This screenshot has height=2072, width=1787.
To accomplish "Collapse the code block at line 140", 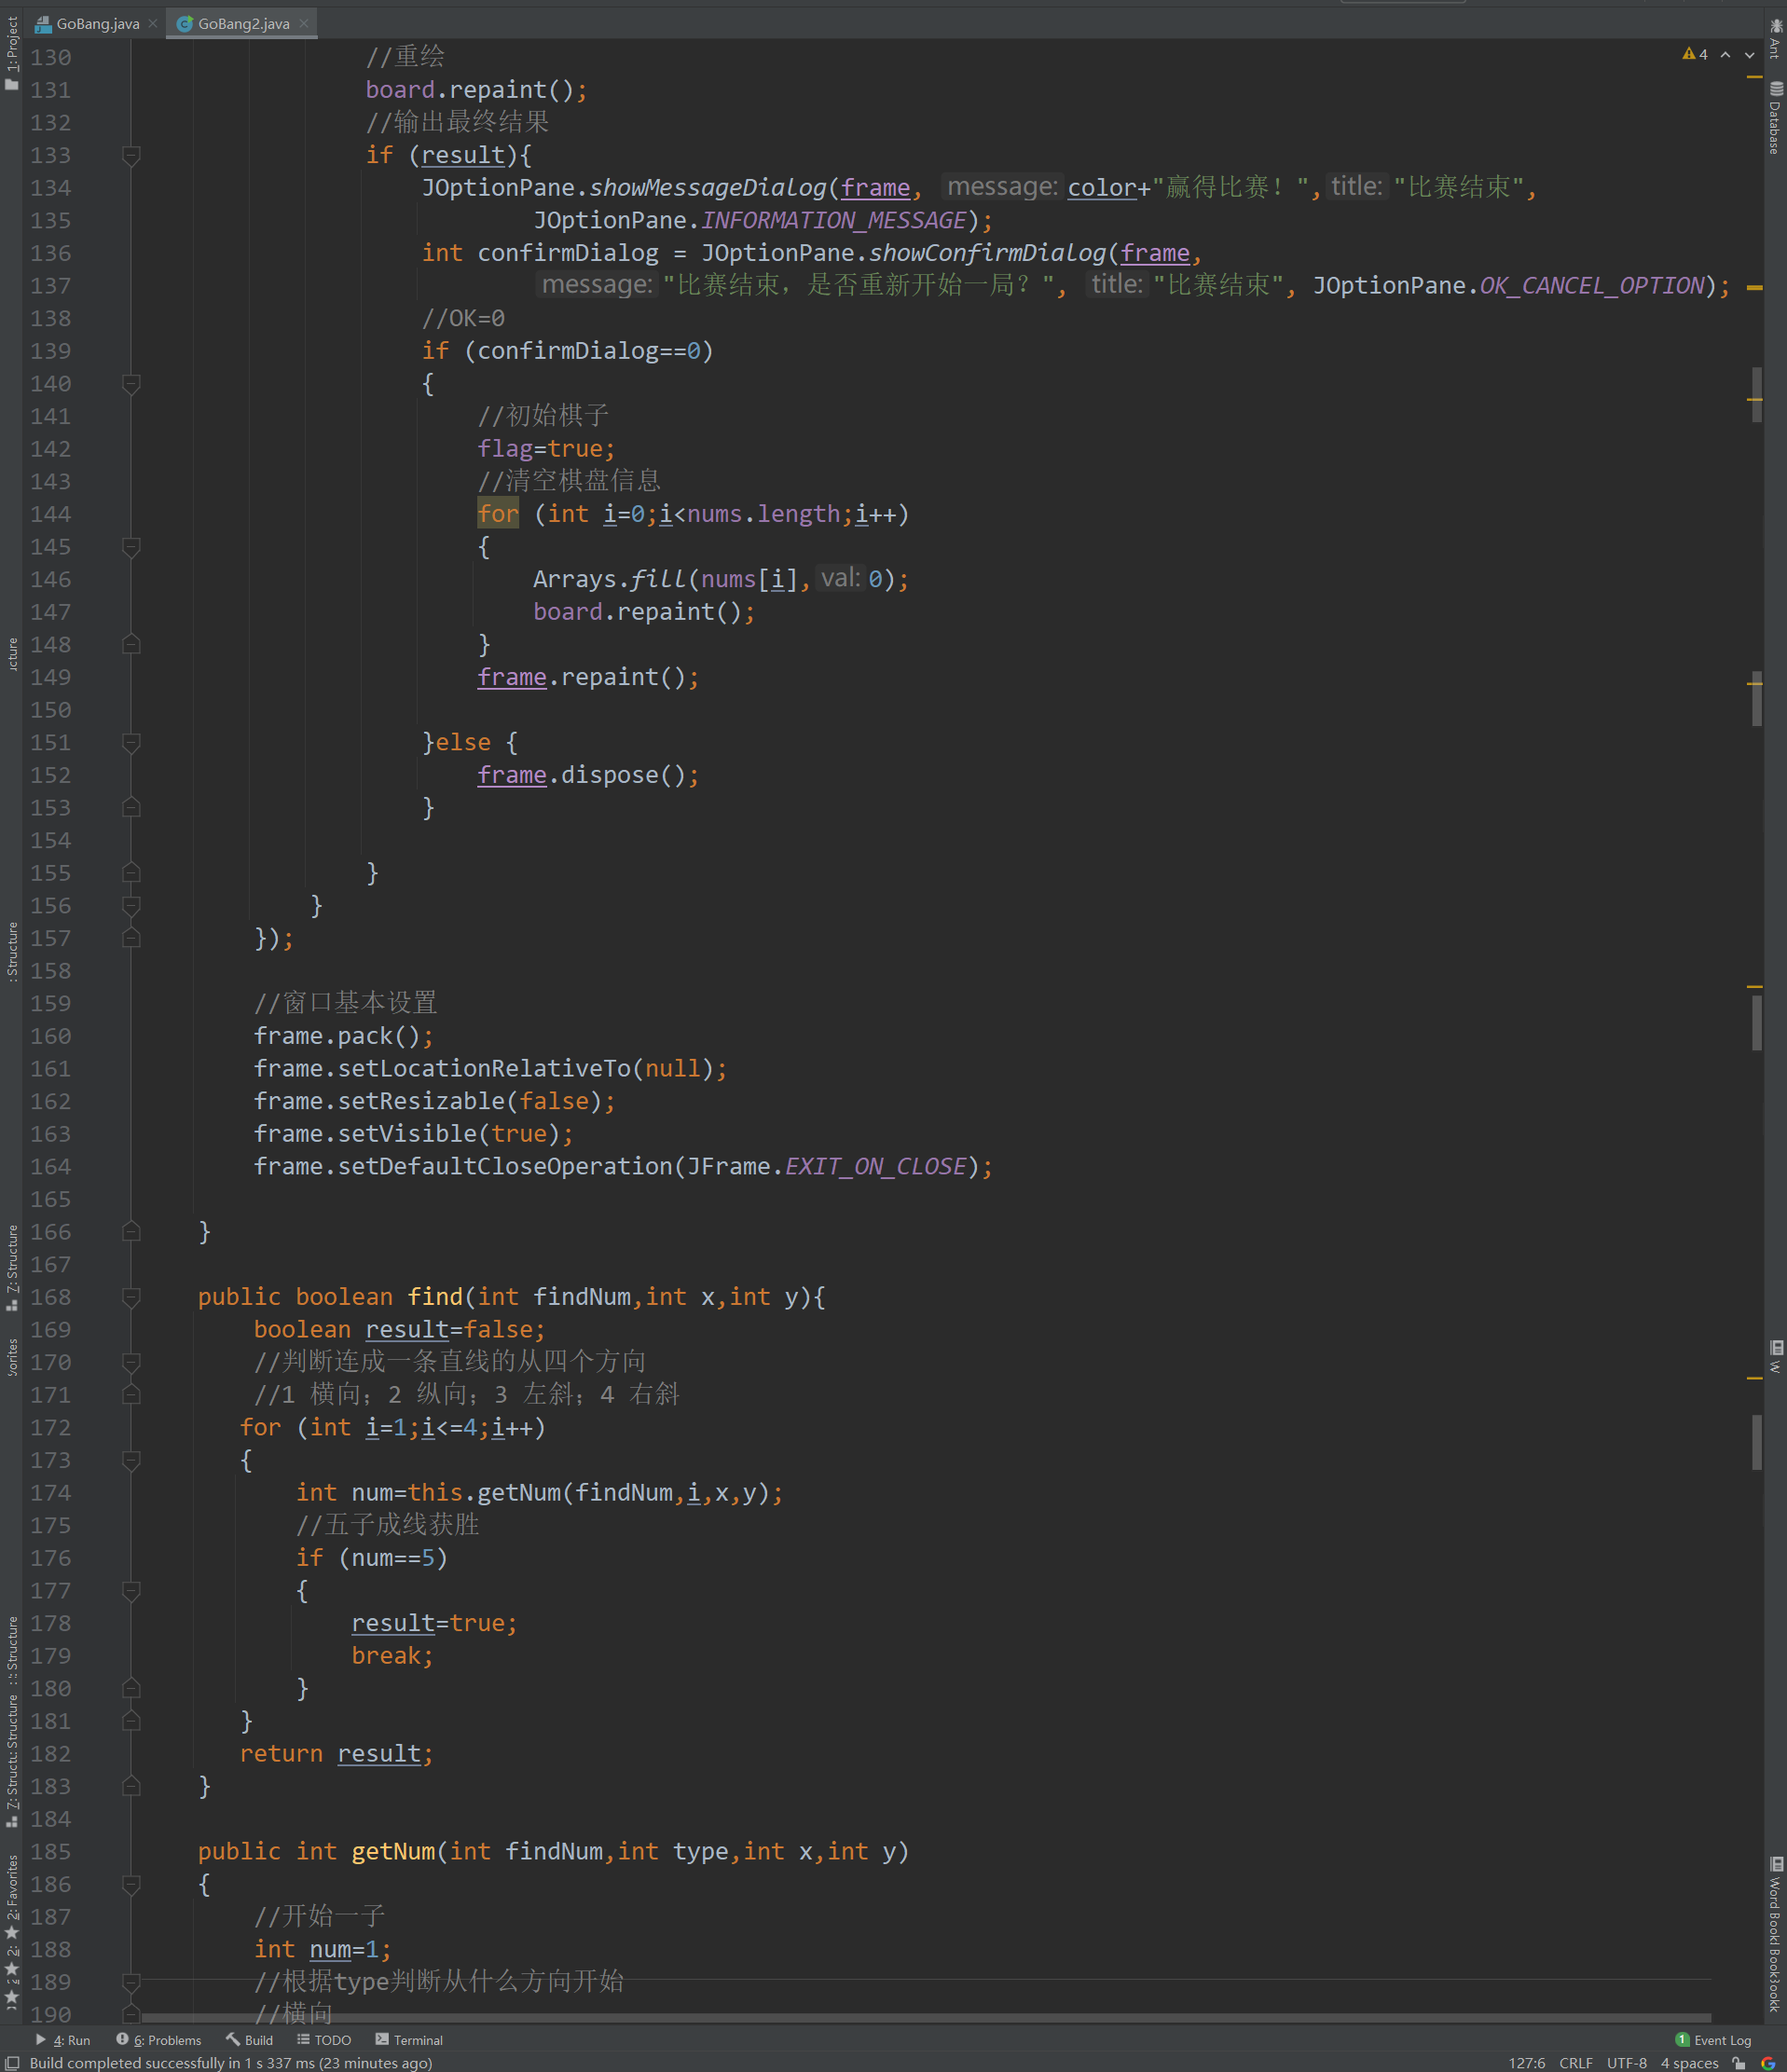I will [x=131, y=384].
